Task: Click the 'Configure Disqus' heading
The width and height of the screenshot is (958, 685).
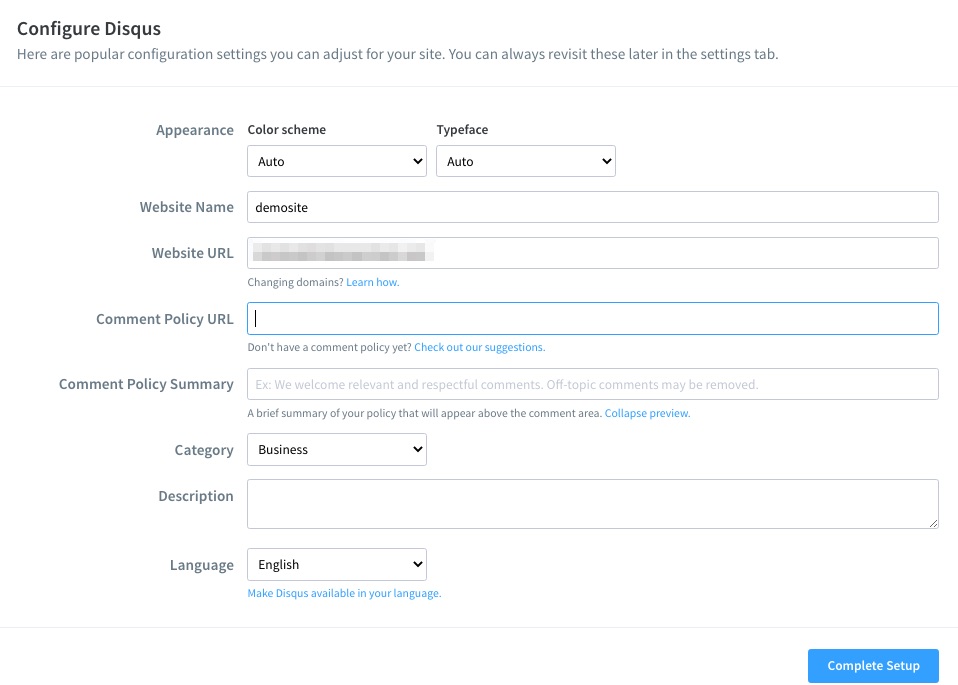Action: pyautogui.click(x=89, y=29)
